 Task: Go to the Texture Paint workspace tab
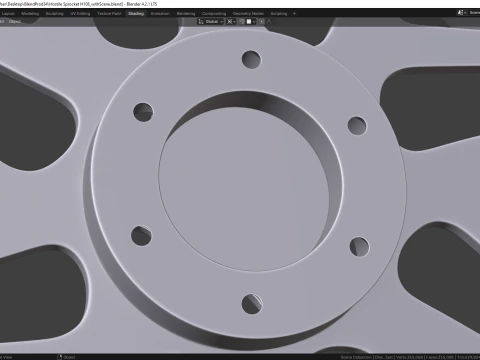109,14
